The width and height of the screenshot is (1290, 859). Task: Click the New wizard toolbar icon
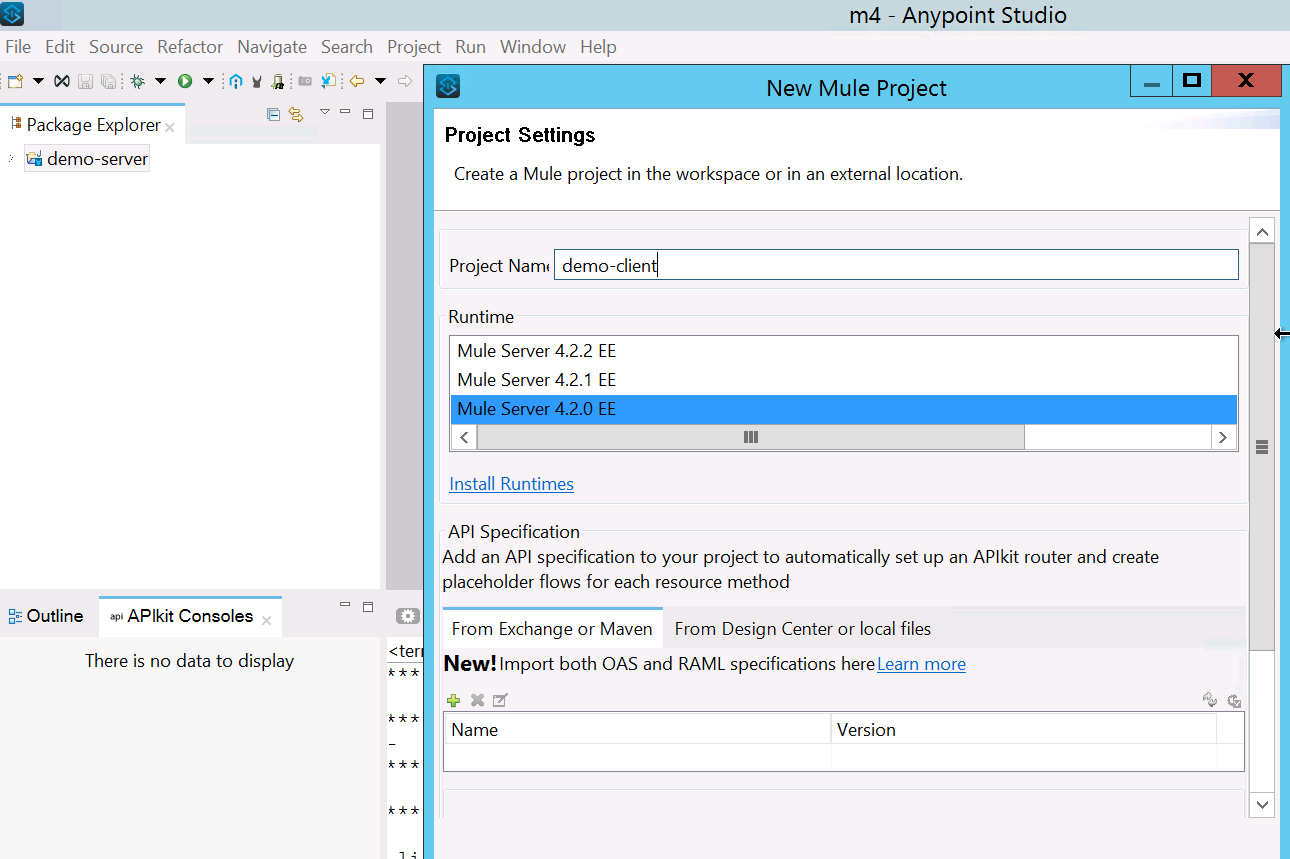point(15,81)
